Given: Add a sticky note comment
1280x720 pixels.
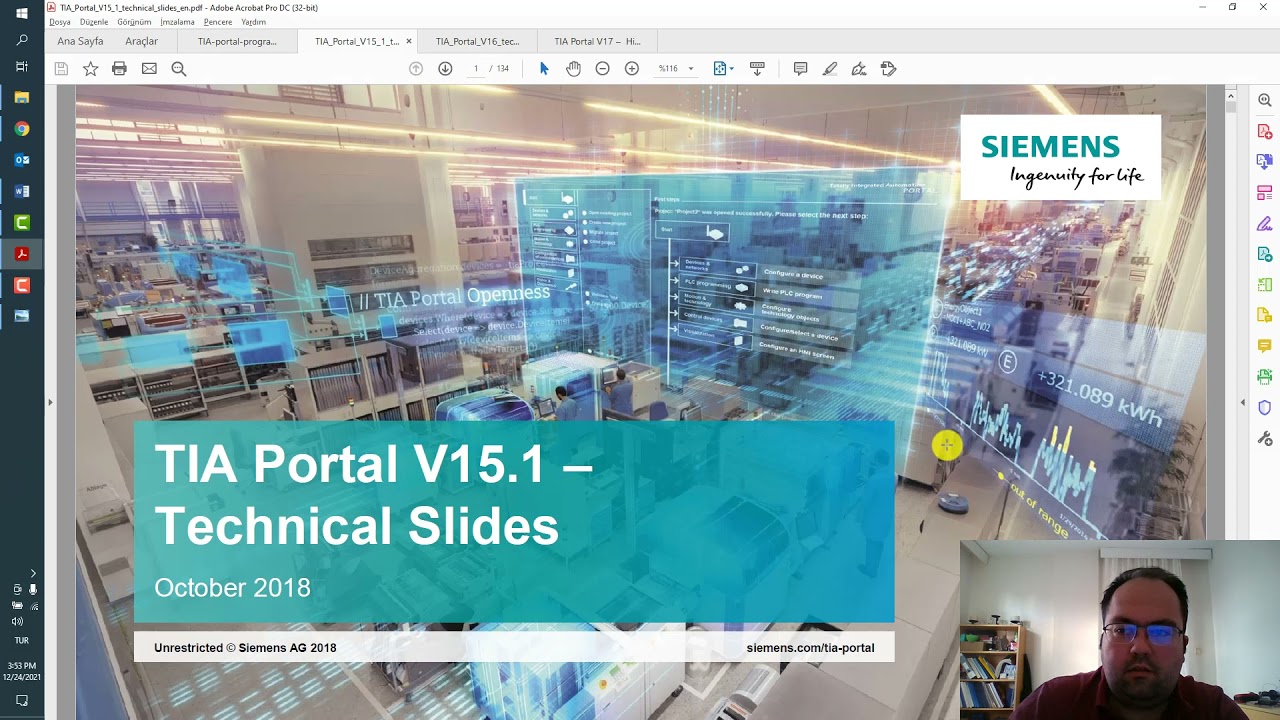Looking at the screenshot, I should pos(800,69).
